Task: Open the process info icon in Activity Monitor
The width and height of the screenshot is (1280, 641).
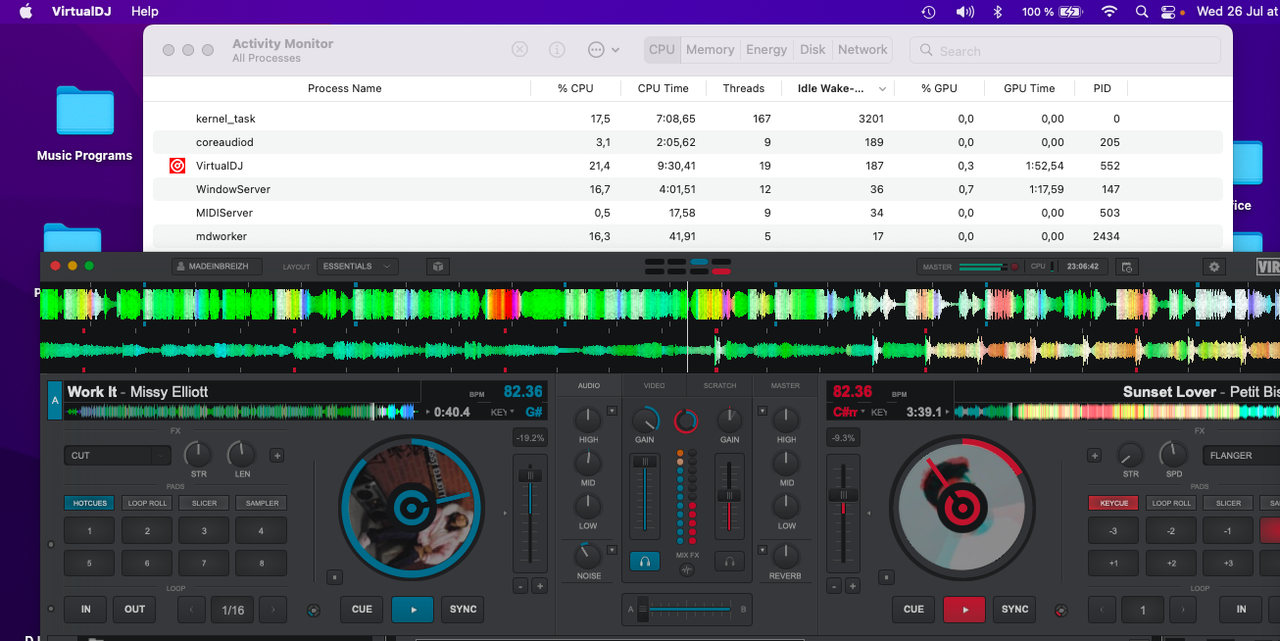Action: (x=557, y=49)
